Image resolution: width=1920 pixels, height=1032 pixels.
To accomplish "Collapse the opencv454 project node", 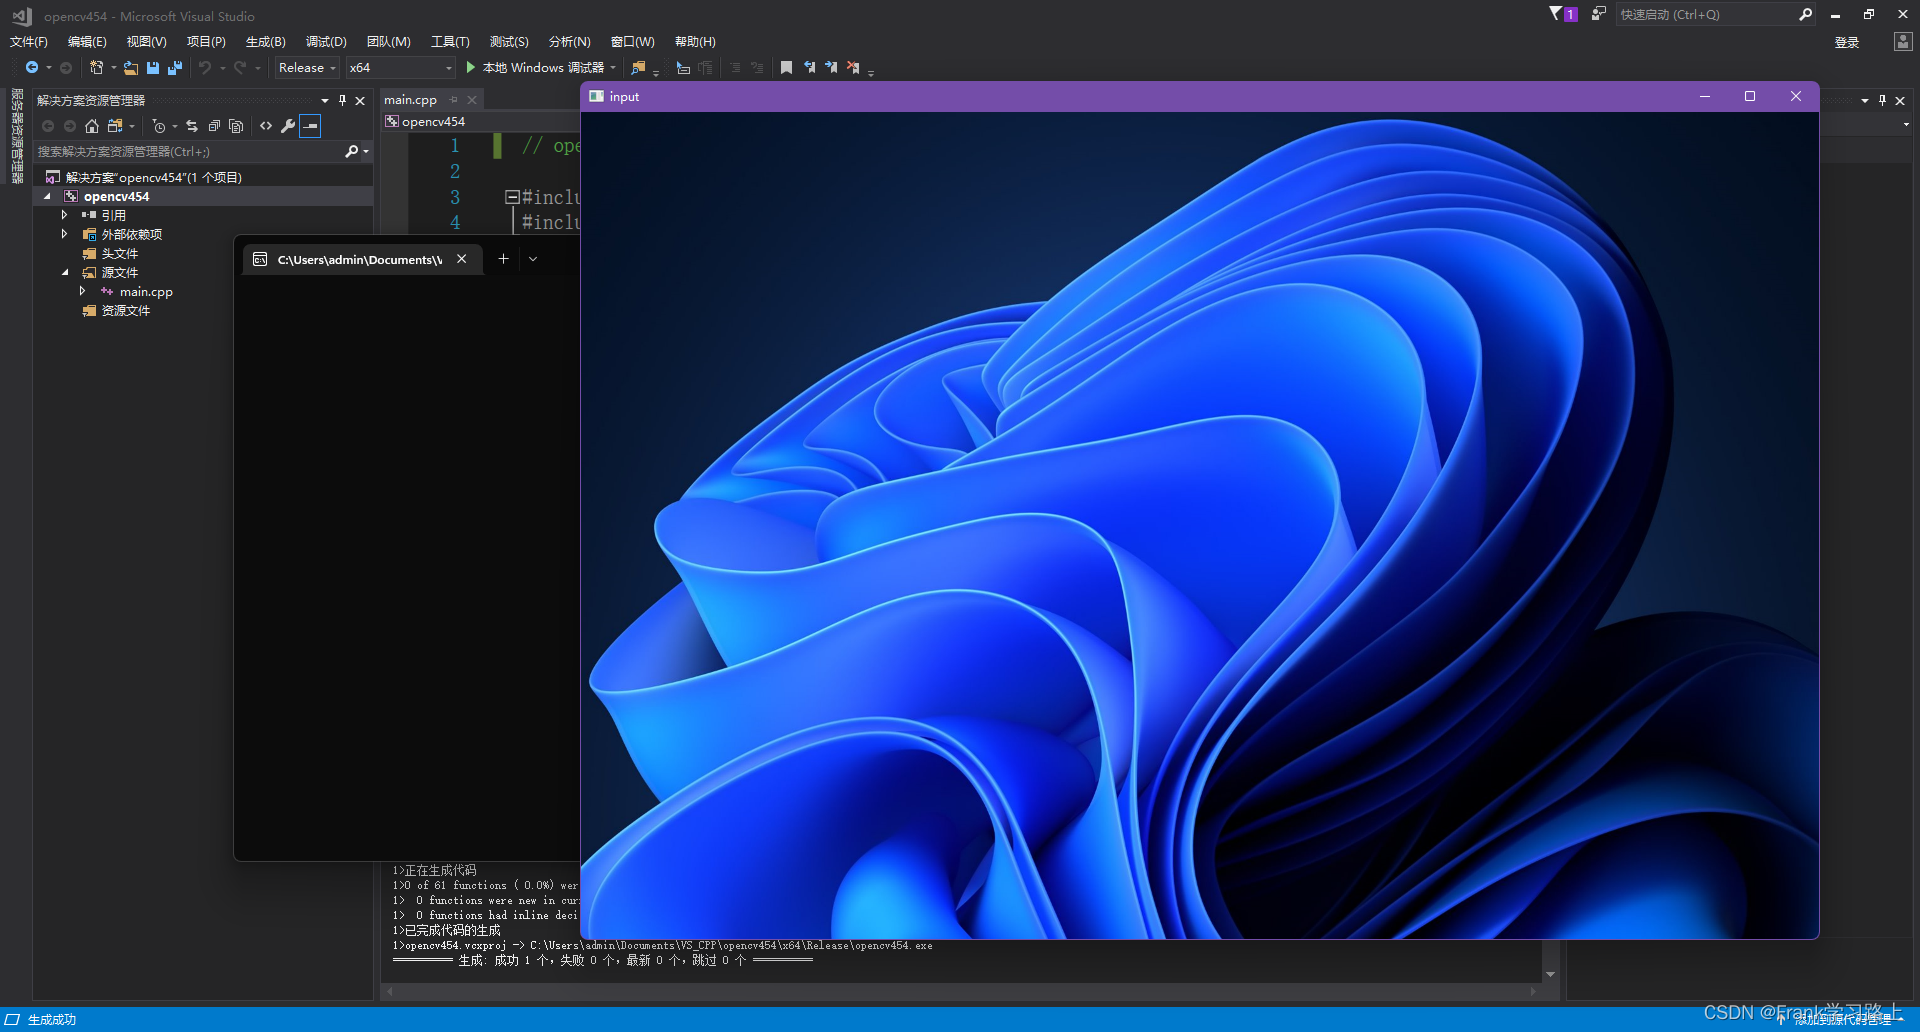I will (47, 197).
